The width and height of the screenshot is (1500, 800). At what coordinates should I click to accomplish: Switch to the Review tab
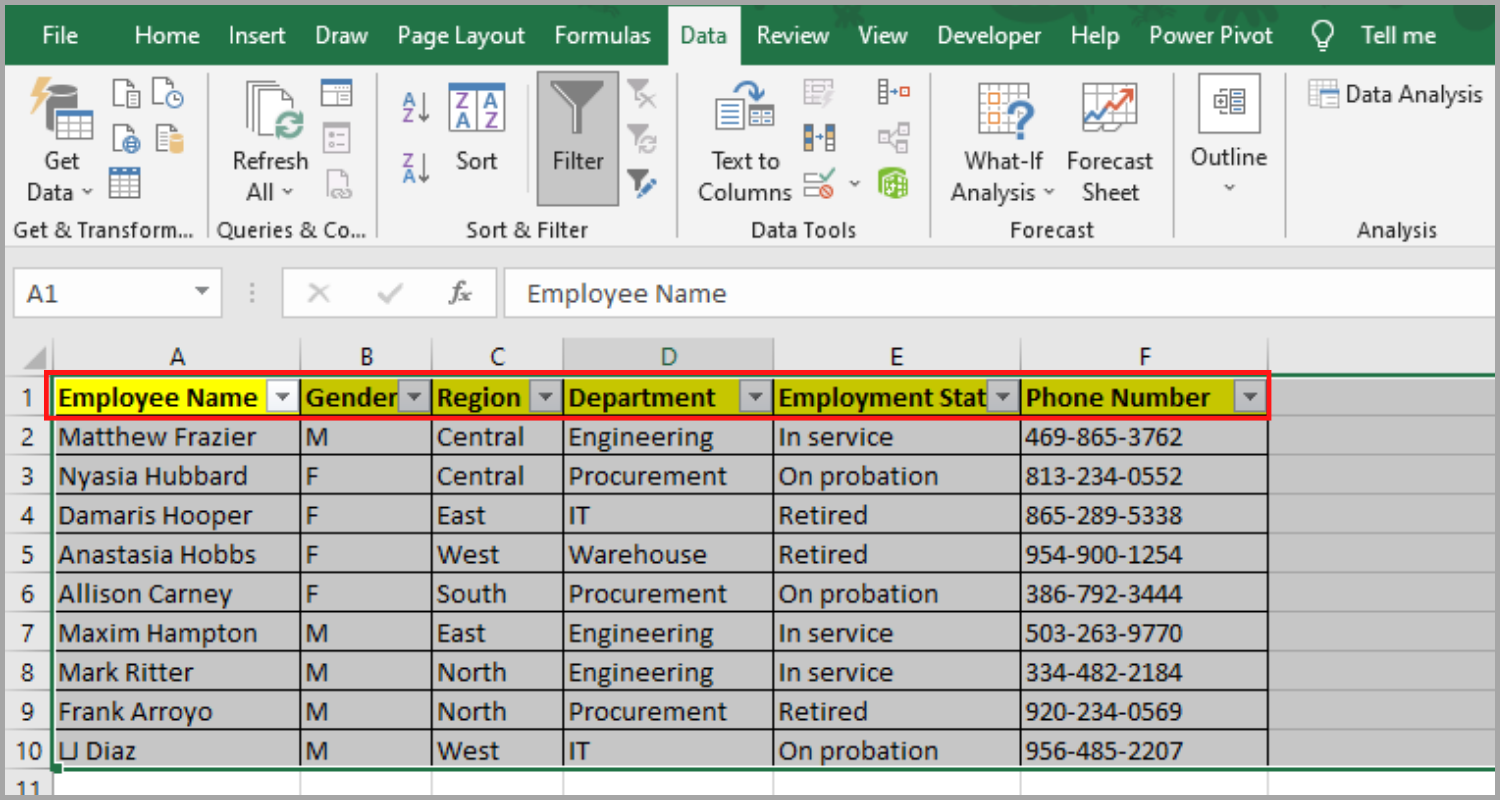pos(792,35)
